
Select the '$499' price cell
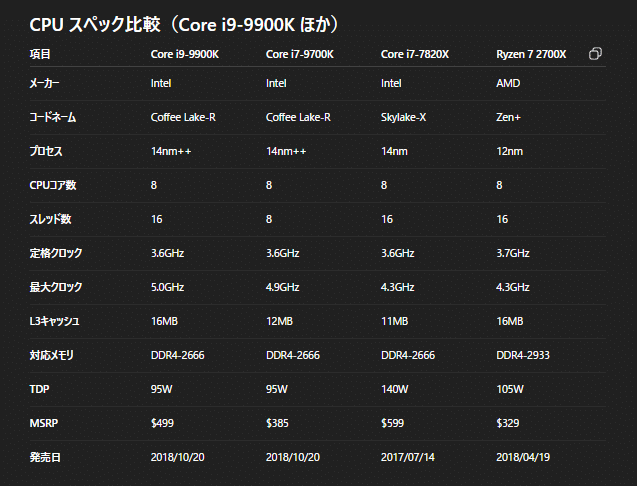pyautogui.click(x=162, y=423)
